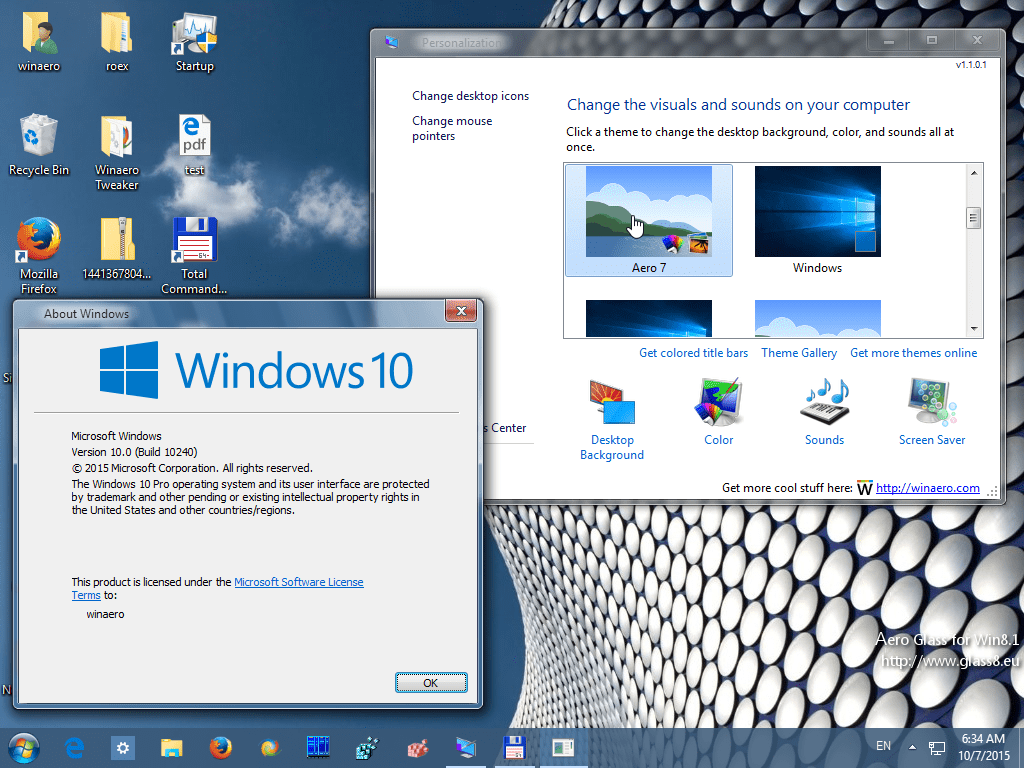Open File Explorer from the taskbar

pos(172,747)
